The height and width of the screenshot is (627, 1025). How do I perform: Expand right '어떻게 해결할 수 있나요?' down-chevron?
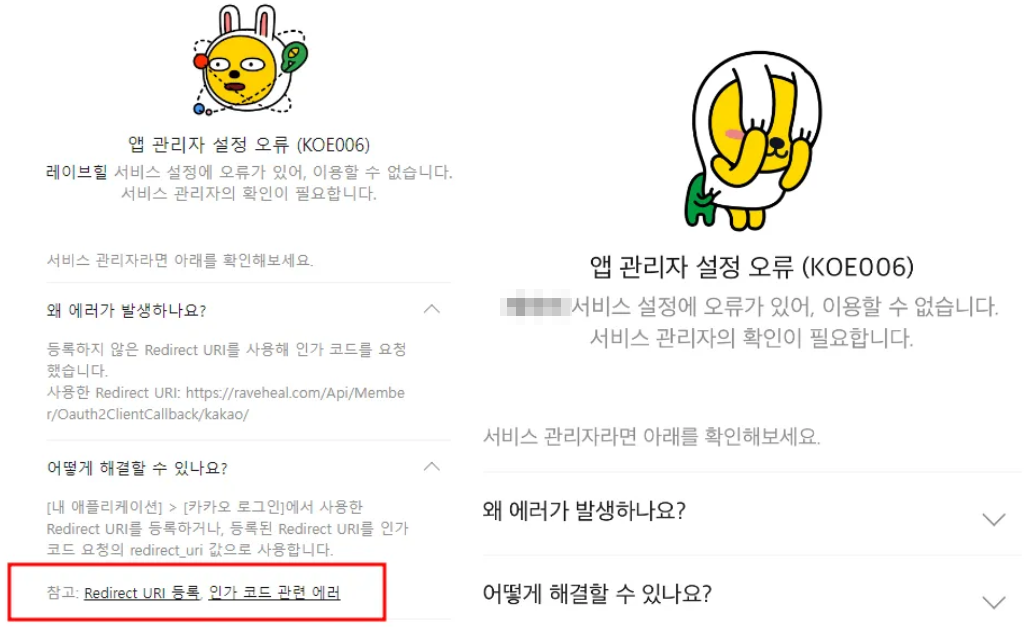coord(994,602)
